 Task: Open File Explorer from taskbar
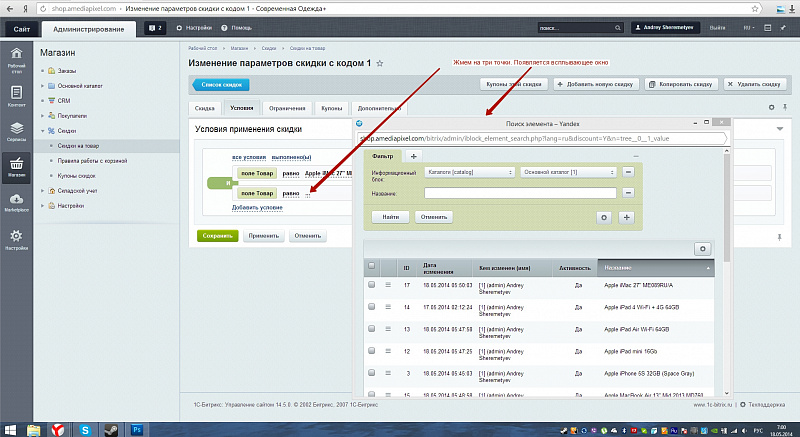tap(33, 430)
